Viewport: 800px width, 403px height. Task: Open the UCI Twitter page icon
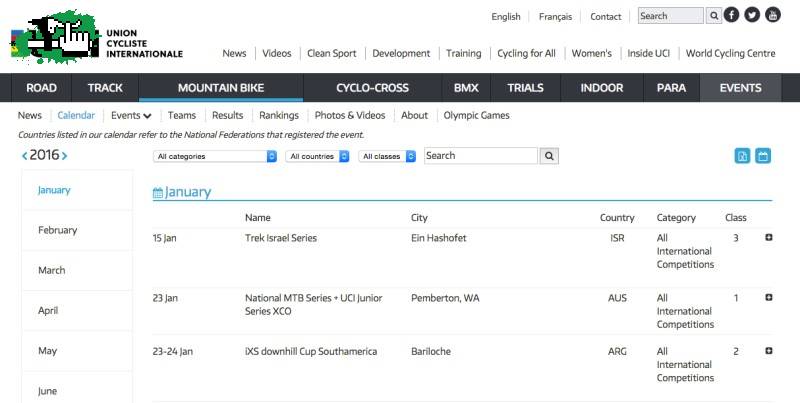(x=752, y=15)
